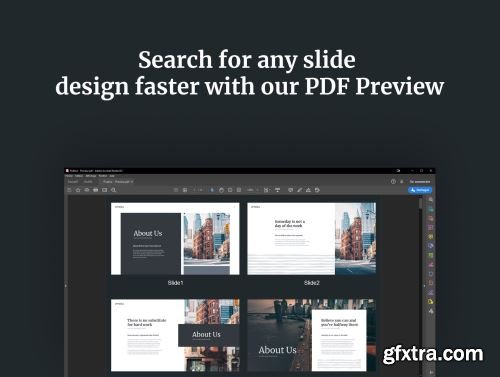Click the save icon at toolbar's left end
The height and width of the screenshot is (377, 500).
click(69, 190)
